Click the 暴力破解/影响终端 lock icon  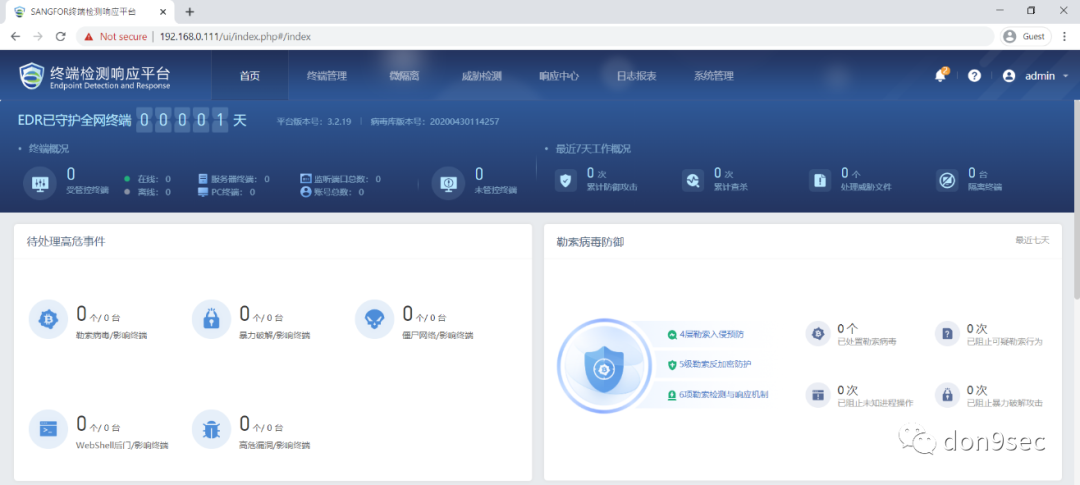[211, 320]
